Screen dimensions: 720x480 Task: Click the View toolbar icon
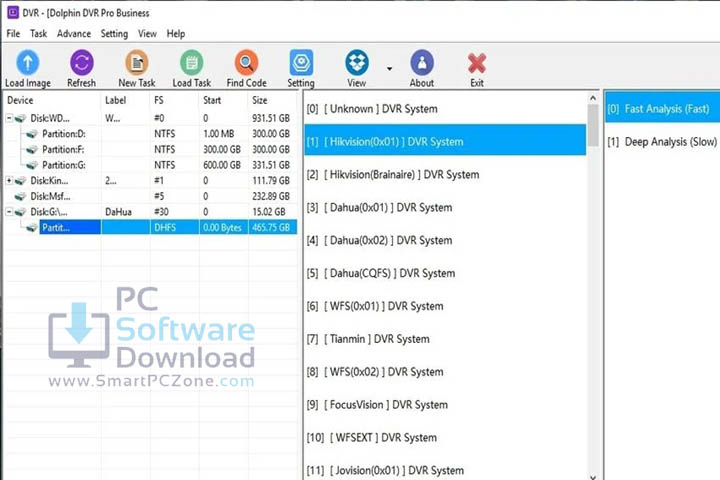pos(357,63)
